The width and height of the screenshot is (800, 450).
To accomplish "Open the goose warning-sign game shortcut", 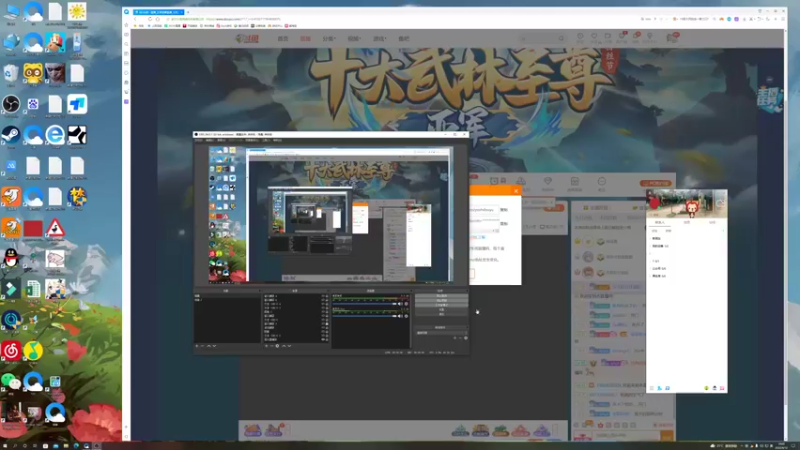I will (x=55, y=228).
